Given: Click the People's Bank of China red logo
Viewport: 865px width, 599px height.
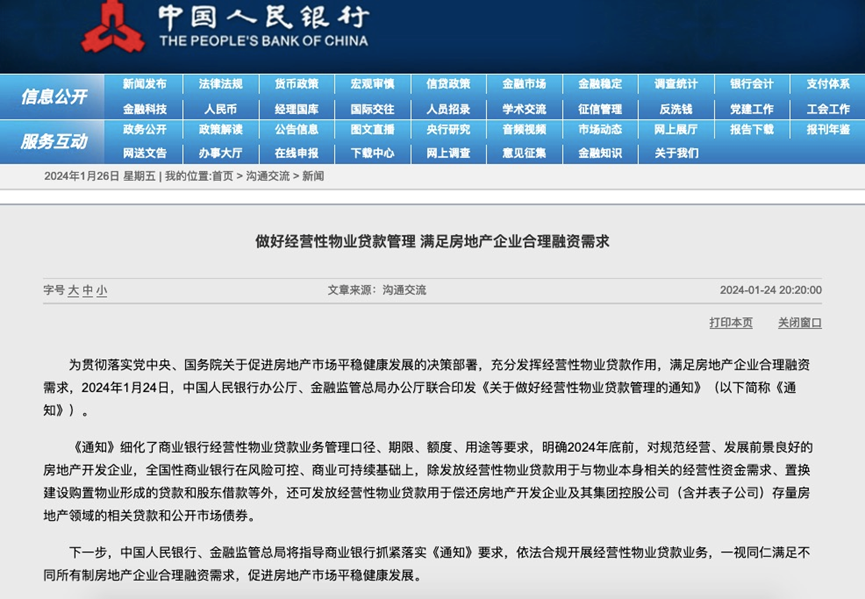Looking at the screenshot, I should click(x=113, y=28).
